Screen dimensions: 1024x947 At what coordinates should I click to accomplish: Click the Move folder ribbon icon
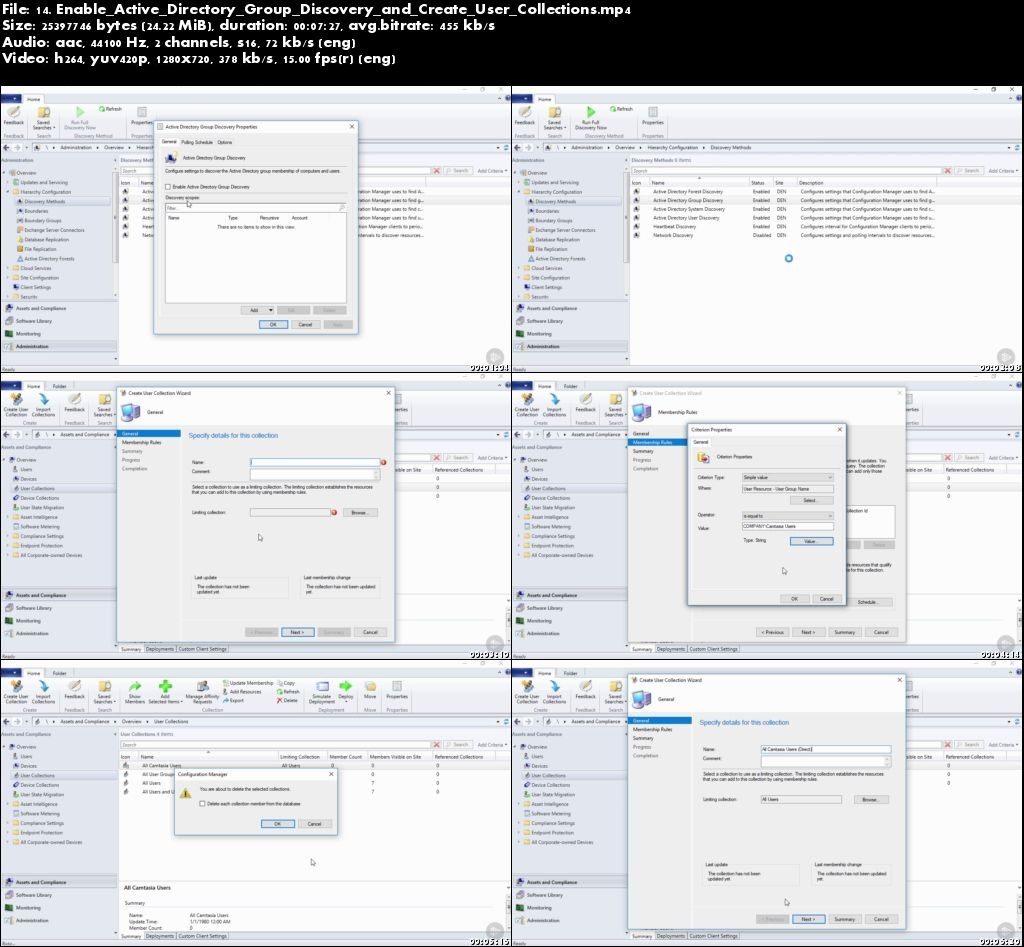pos(370,686)
